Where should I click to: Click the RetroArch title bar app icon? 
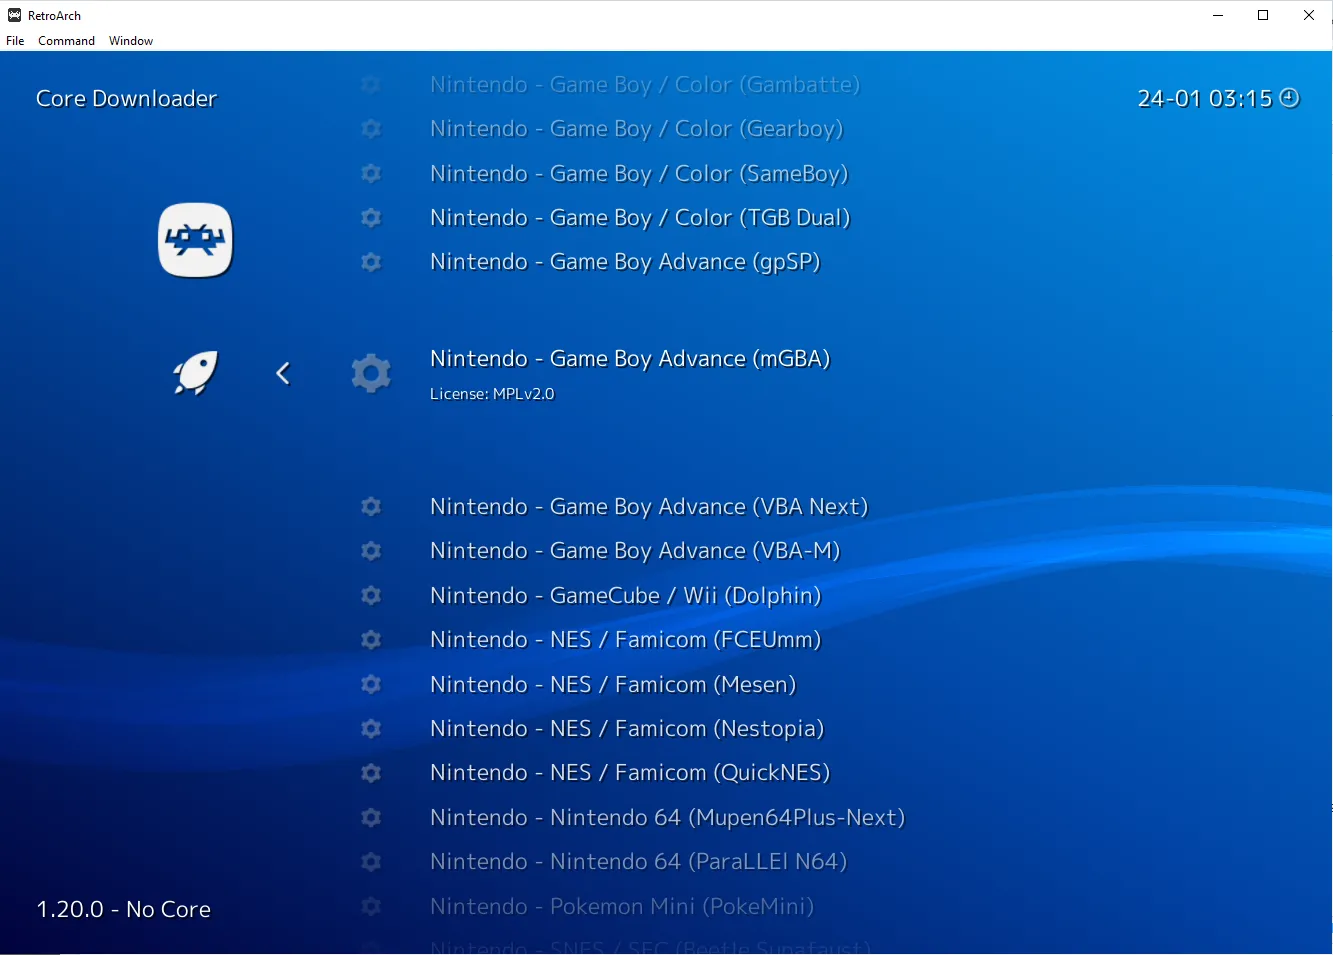click(14, 15)
